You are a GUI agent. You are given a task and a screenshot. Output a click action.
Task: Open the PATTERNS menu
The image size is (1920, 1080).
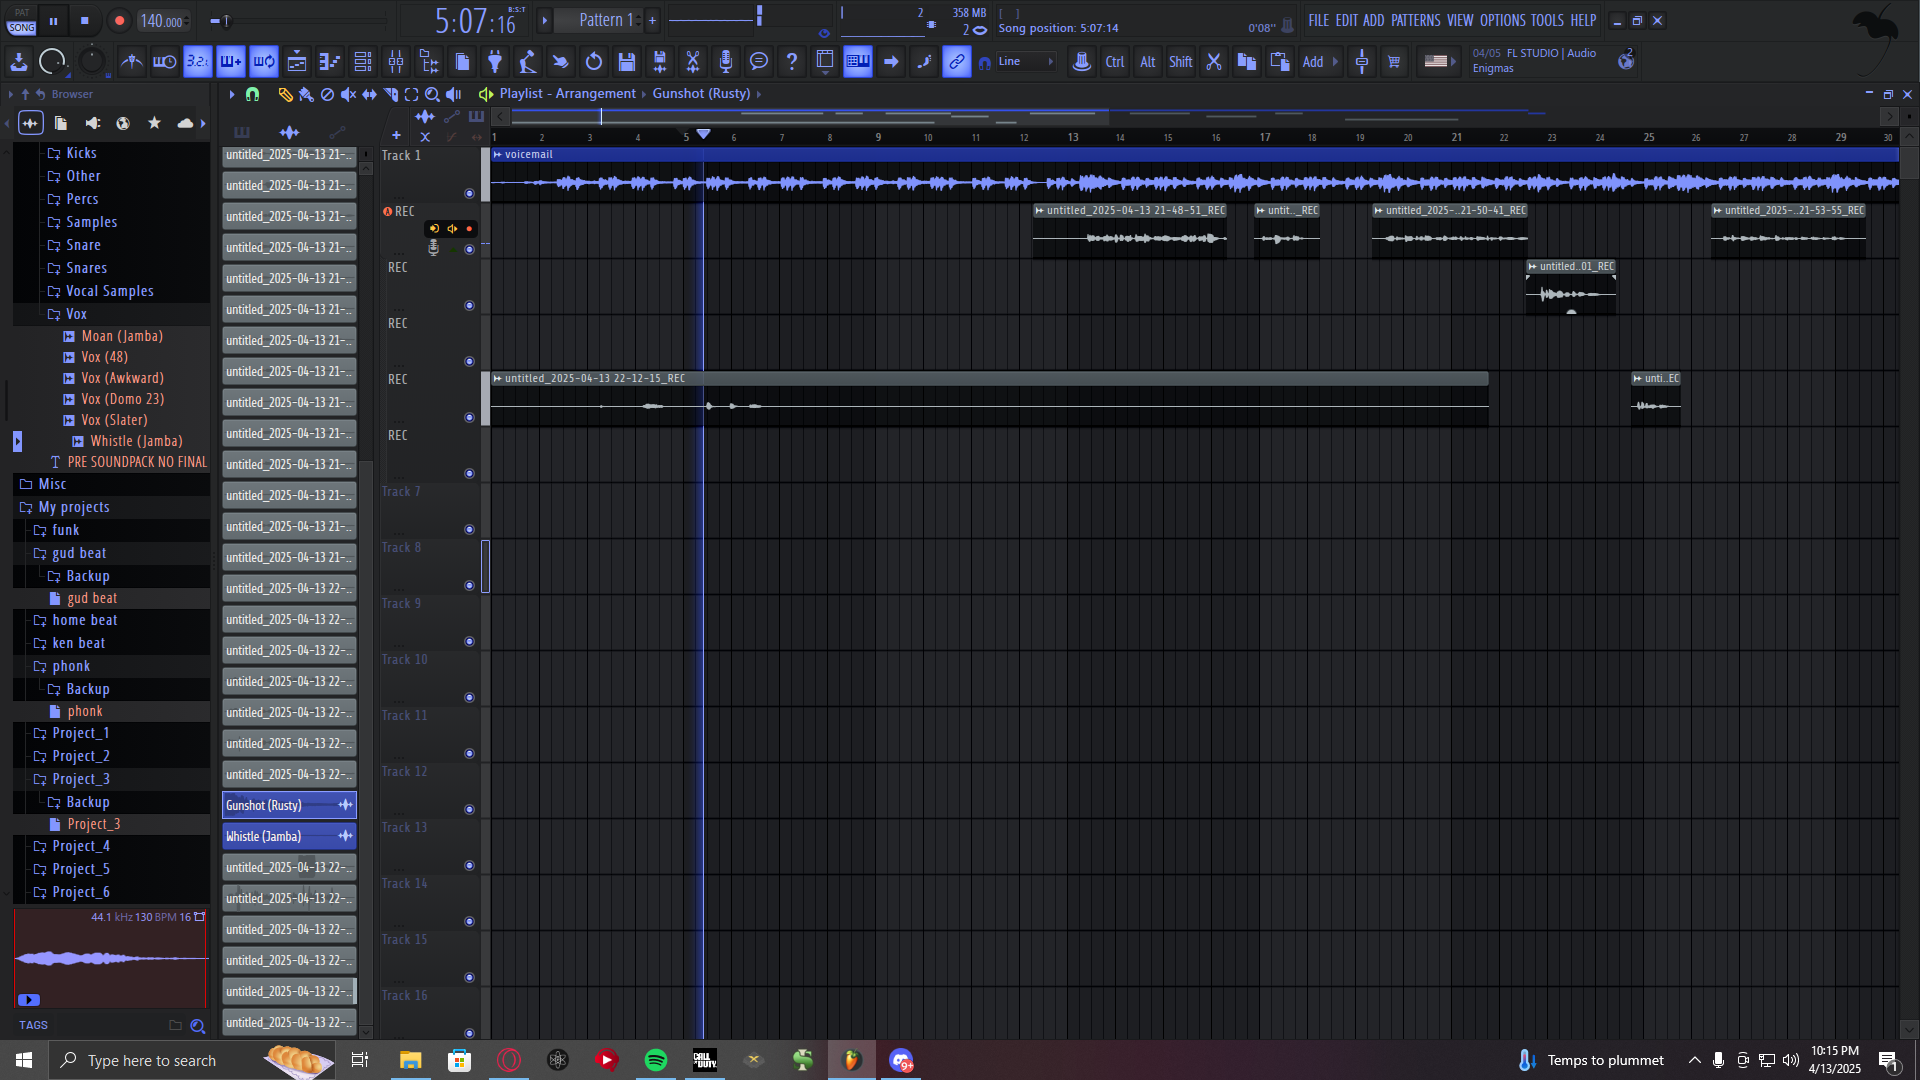click(x=1415, y=20)
